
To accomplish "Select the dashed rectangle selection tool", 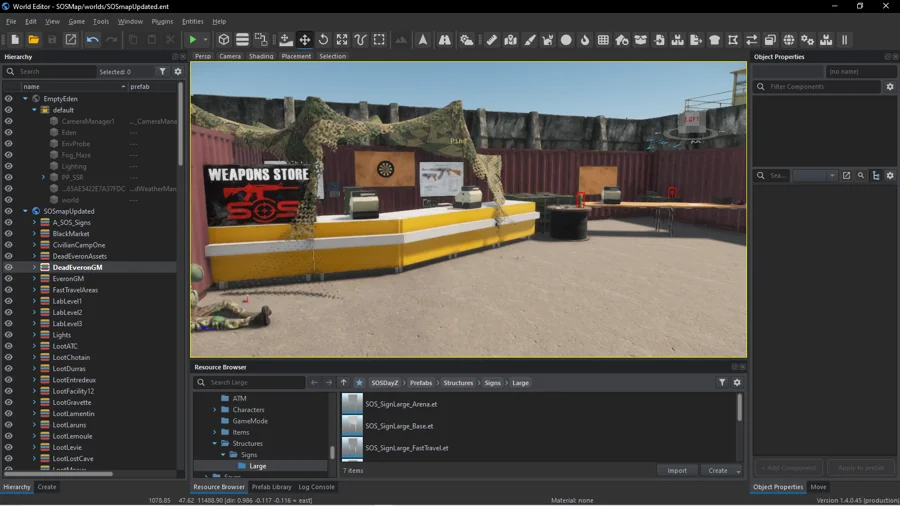I will point(379,40).
